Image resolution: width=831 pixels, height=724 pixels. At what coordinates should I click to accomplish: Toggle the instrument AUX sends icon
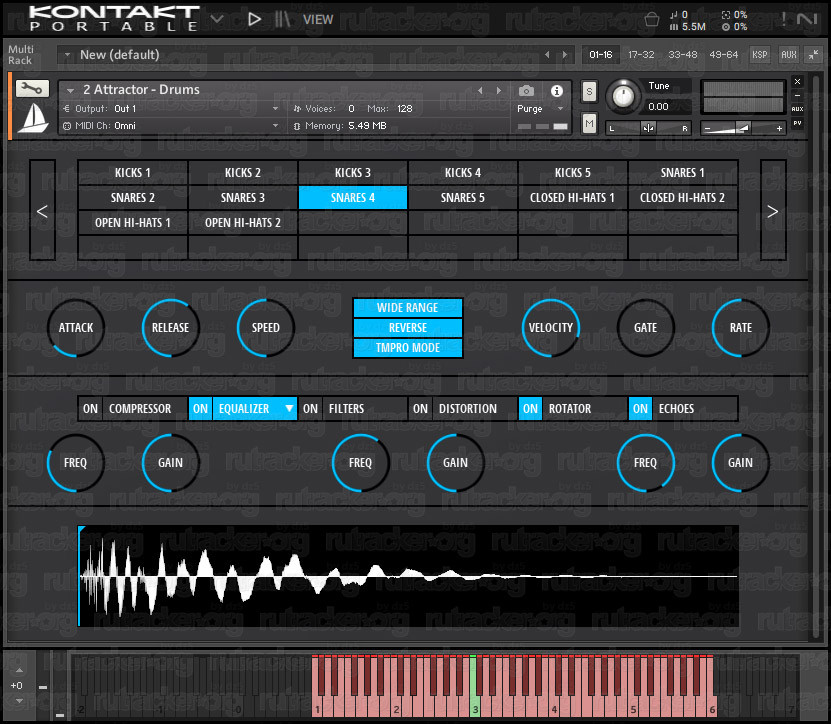point(797,109)
